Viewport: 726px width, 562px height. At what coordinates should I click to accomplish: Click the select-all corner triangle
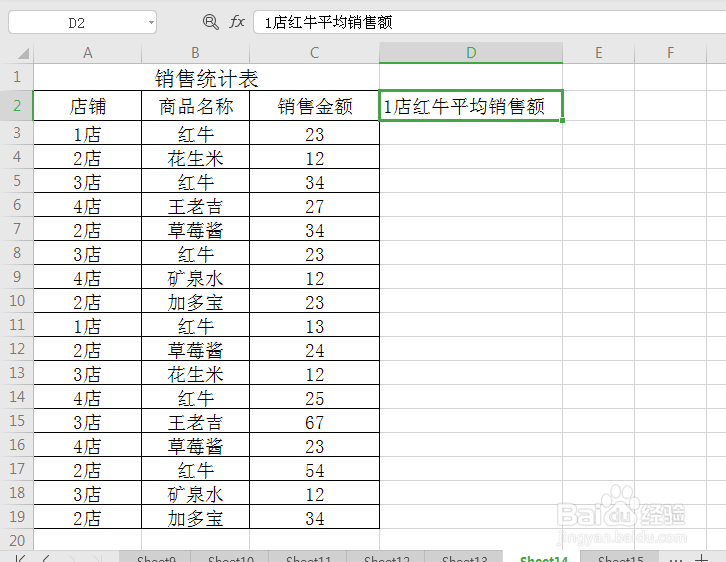pyautogui.click(x=23, y=54)
